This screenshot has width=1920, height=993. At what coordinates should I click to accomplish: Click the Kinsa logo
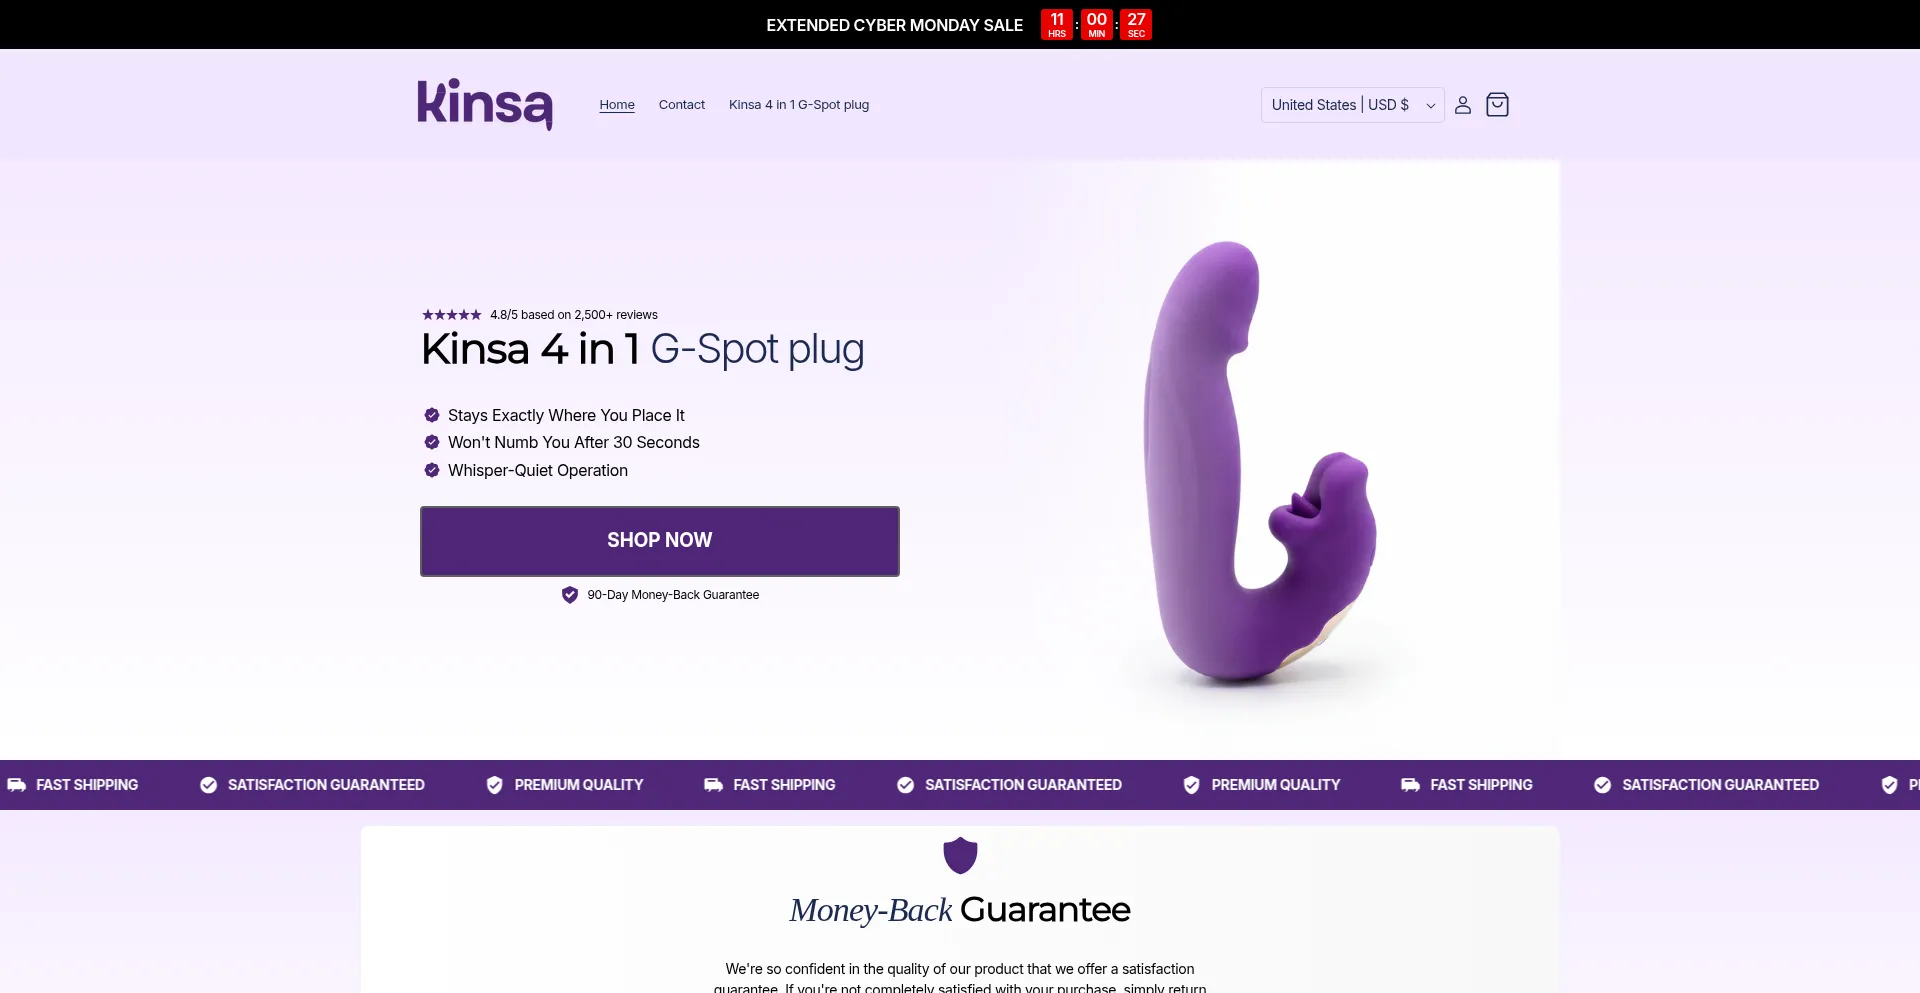485,104
